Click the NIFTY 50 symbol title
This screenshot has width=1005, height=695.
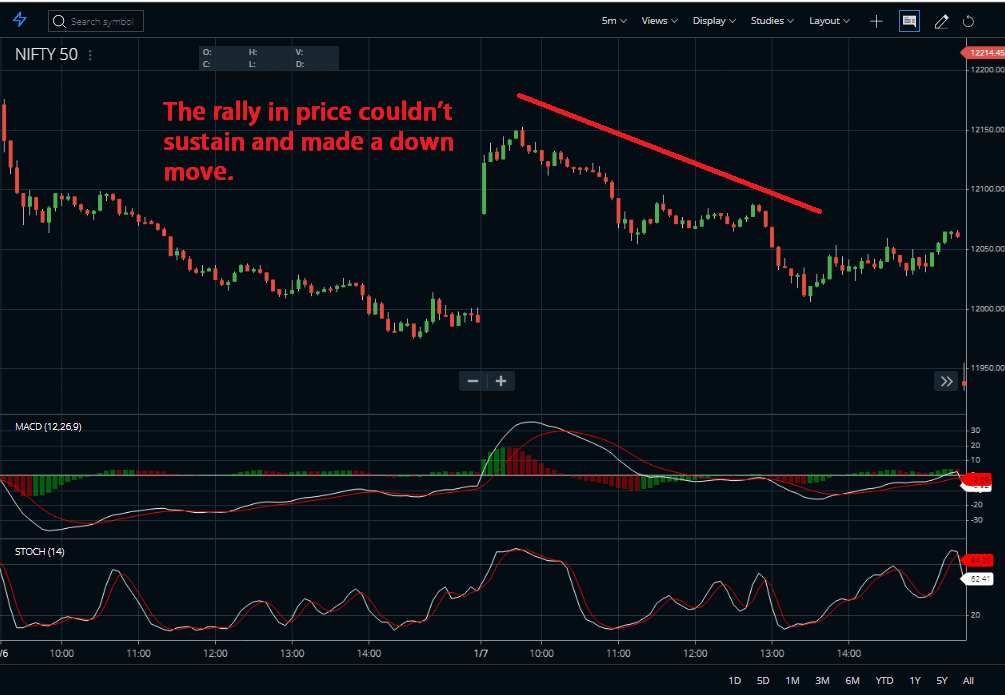click(46, 54)
